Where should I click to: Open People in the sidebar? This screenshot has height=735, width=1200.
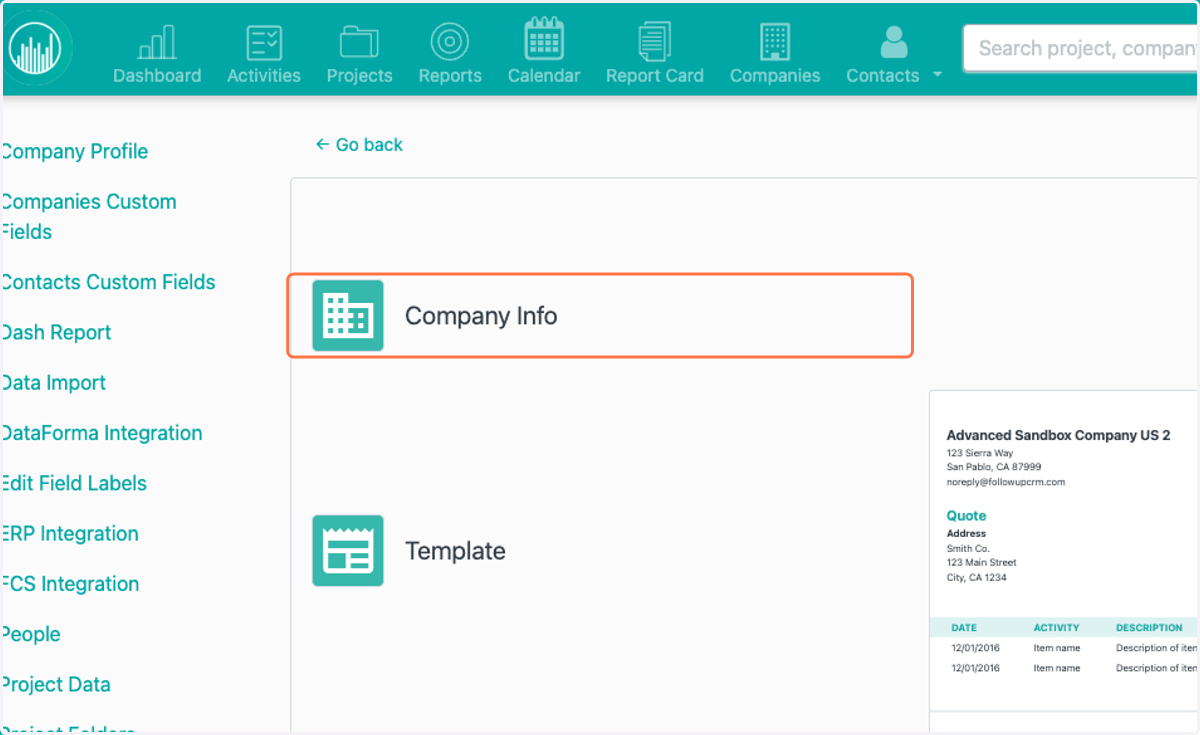point(30,635)
